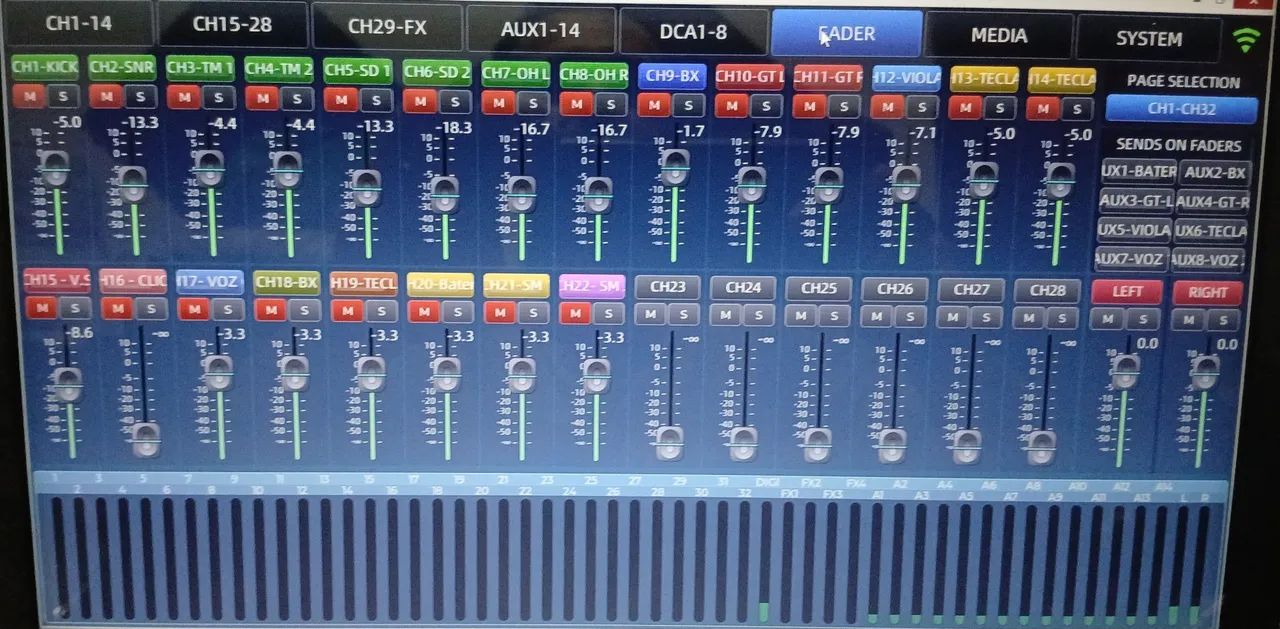The width and height of the screenshot is (1280, 629).
Task: Click the CH3-TM 1 fader knob
Action: click(x=209, y=167)
